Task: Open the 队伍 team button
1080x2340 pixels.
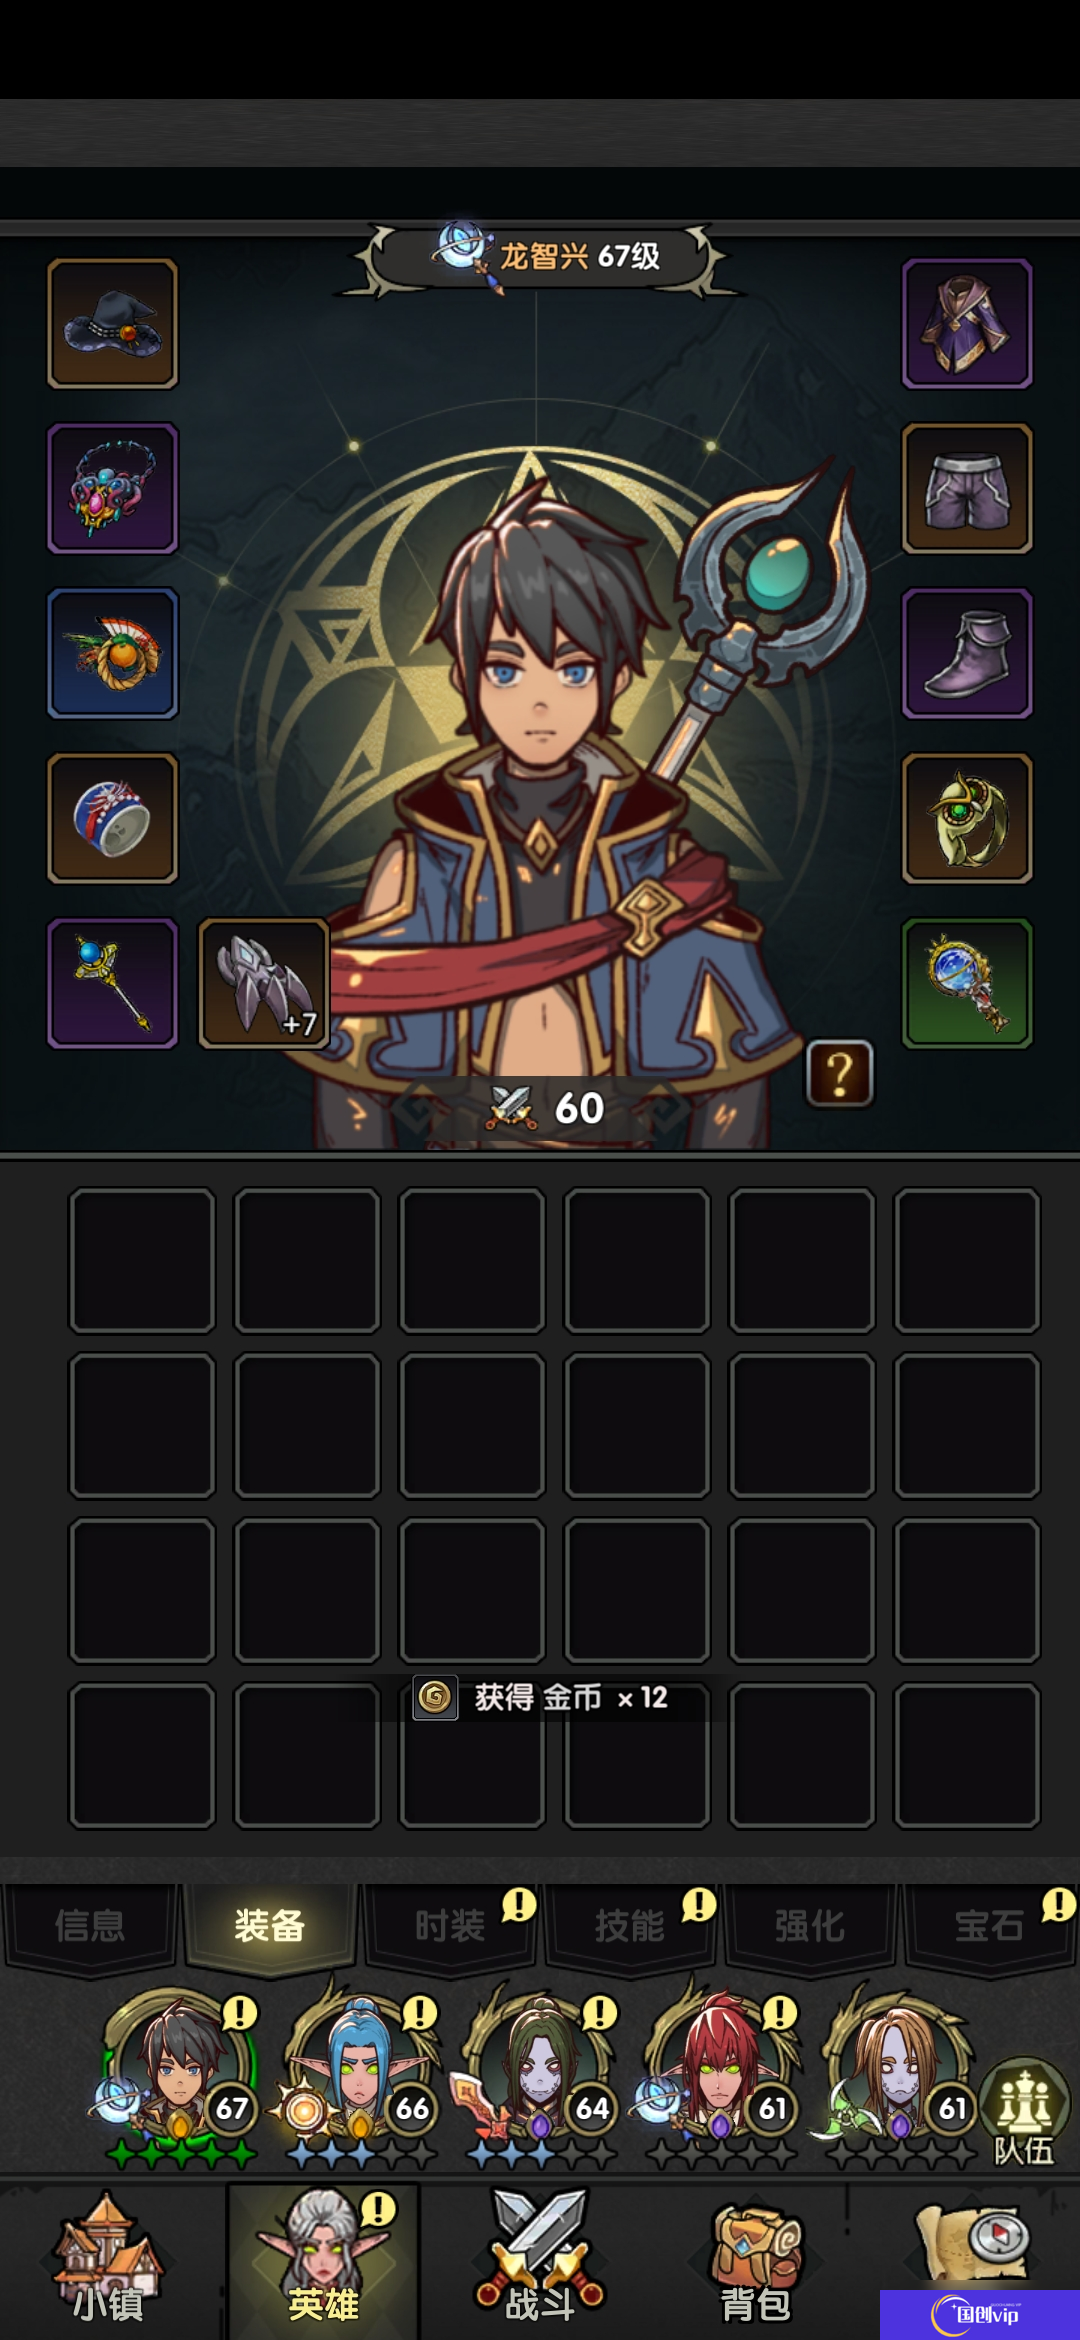Action: pos(1024,2112)
